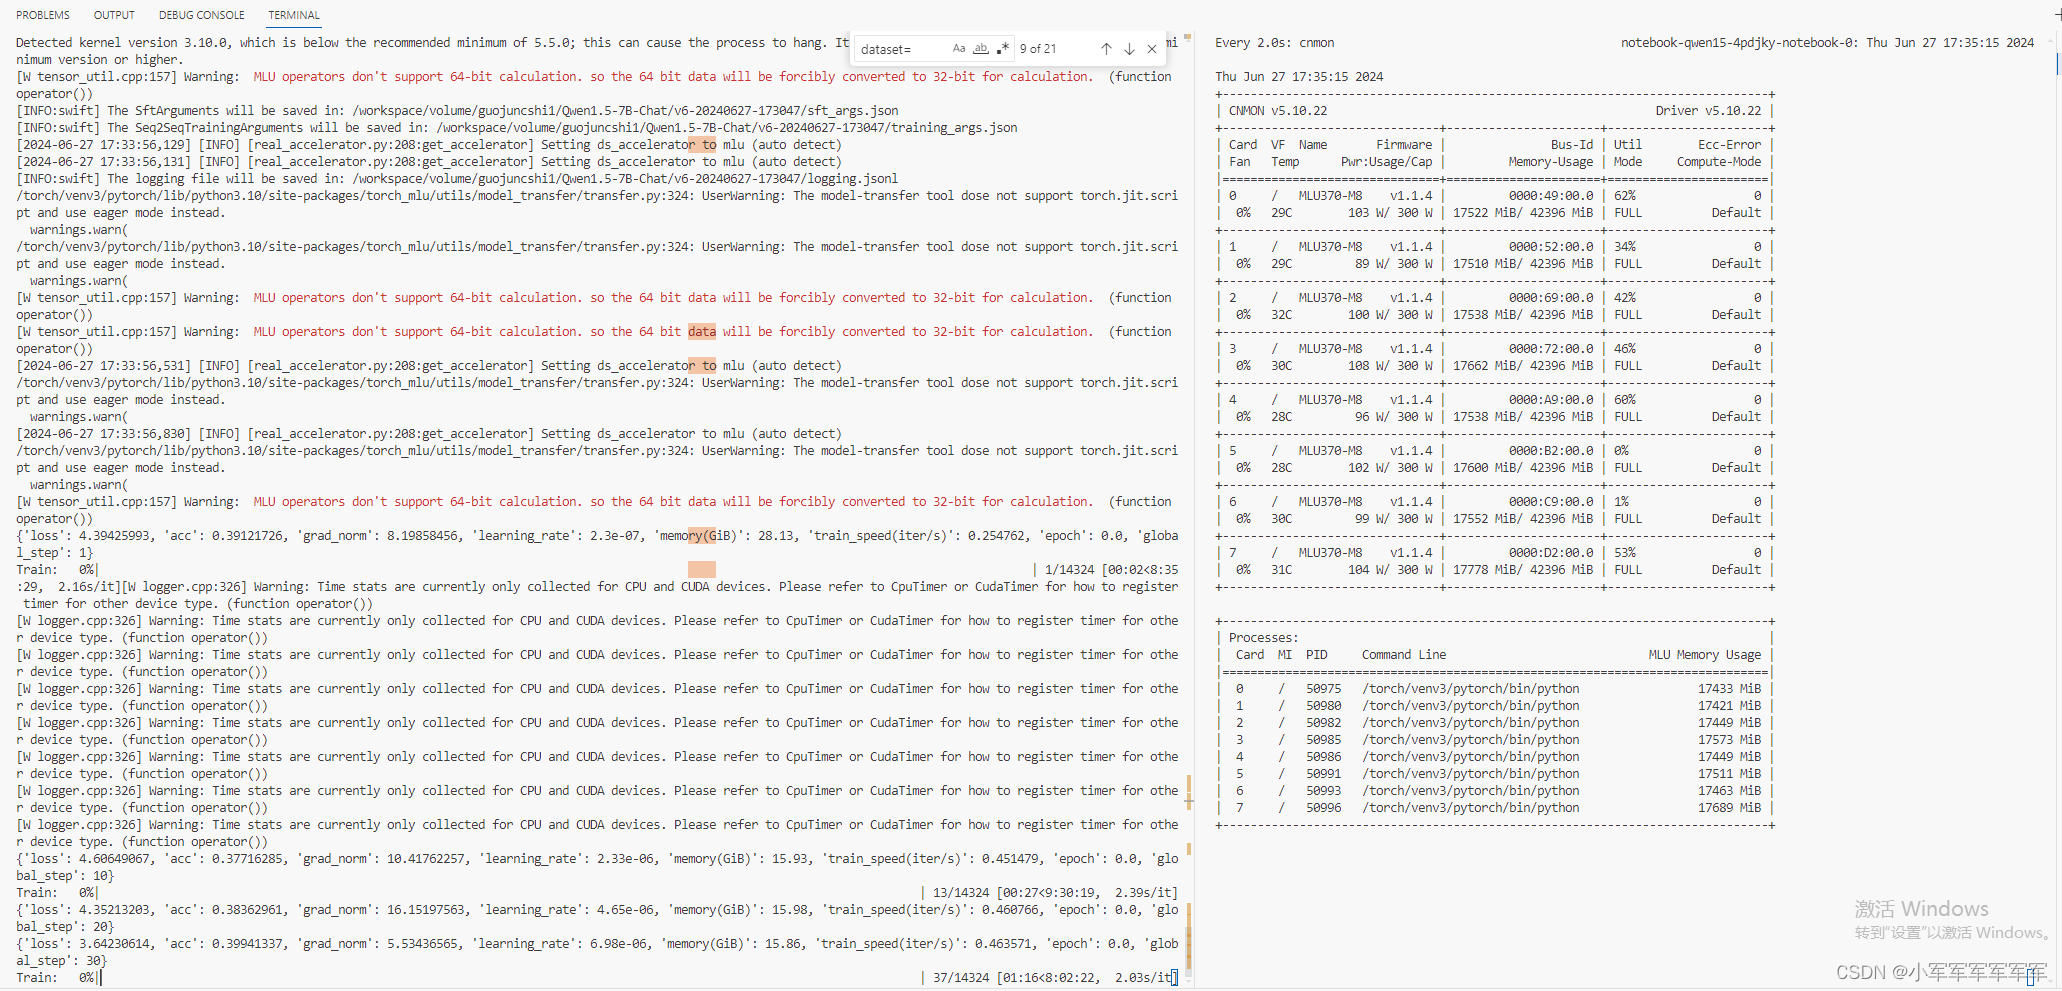Image resolution: width=2062 pixels, height=991 pixels.
Task: Click the process memory value 17689 MiB
Action: [1729, 807]
